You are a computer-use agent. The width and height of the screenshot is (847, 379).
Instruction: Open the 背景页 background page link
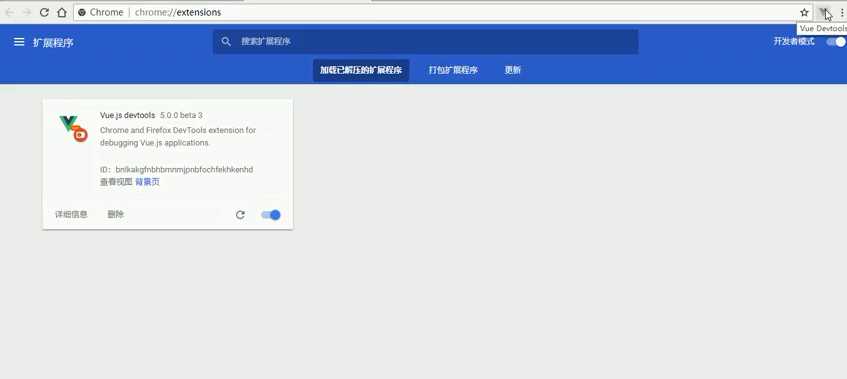click(x=147, y=182)
